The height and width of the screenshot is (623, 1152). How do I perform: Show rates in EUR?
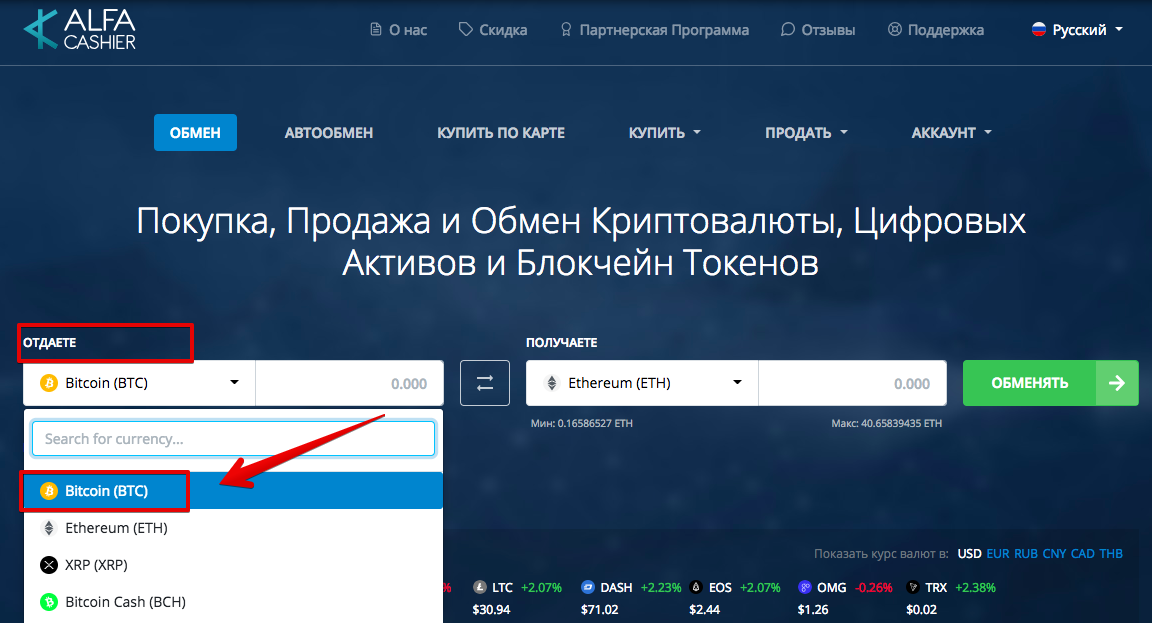click(x=998, y=553)
